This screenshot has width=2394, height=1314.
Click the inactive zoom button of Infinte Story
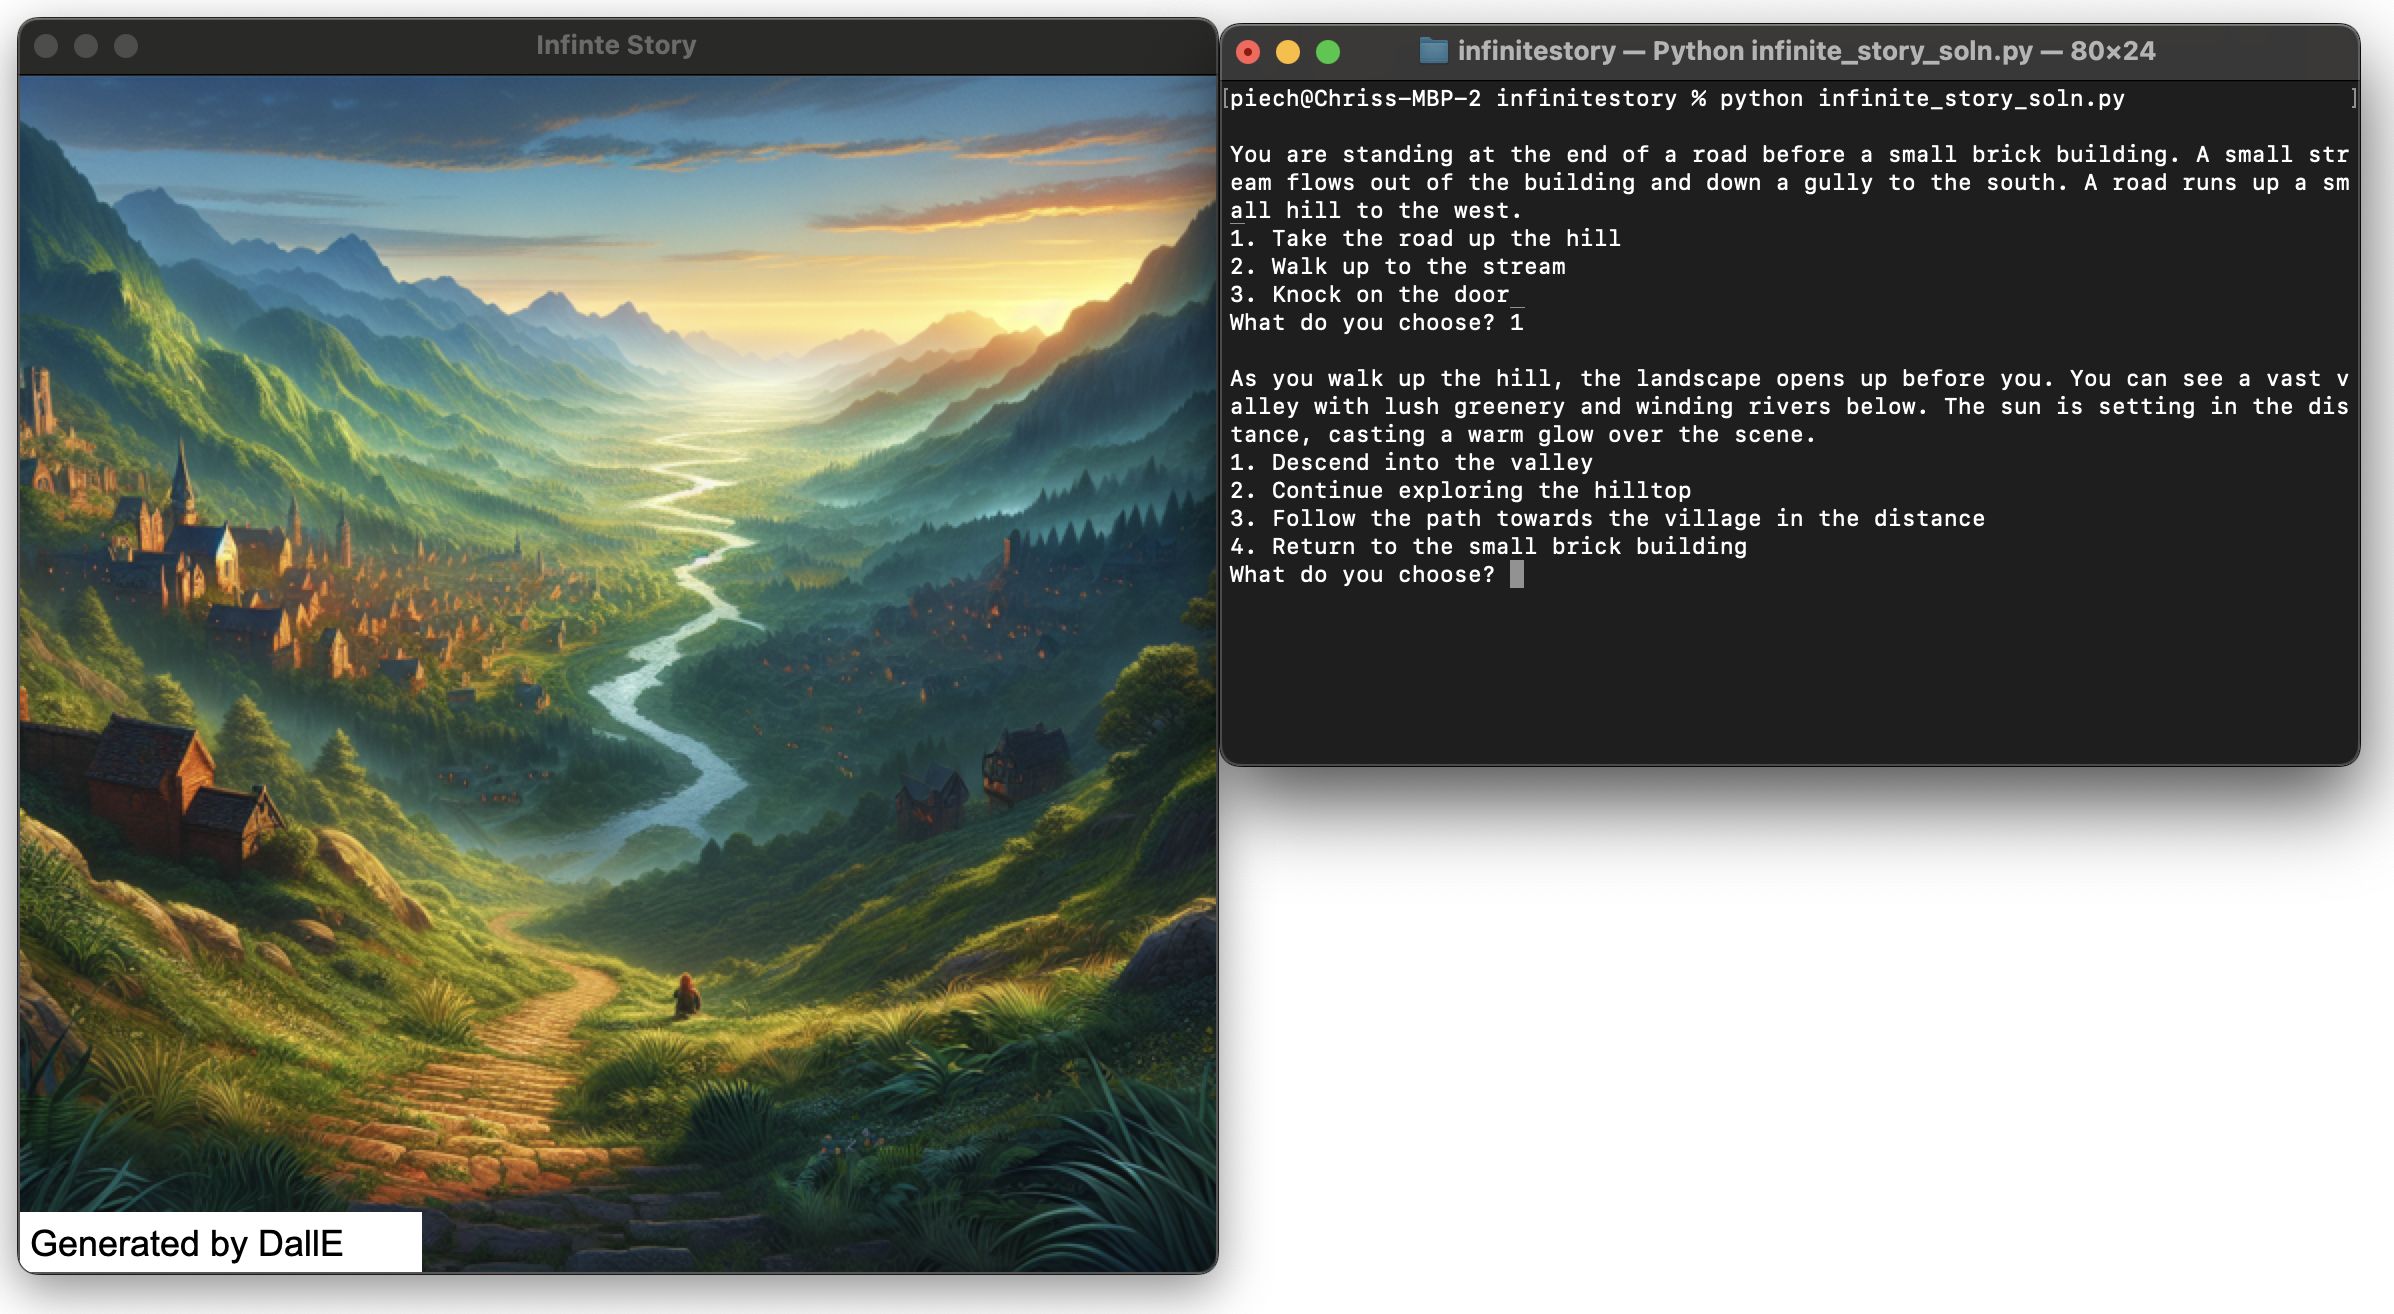click(x=126, y=46)
